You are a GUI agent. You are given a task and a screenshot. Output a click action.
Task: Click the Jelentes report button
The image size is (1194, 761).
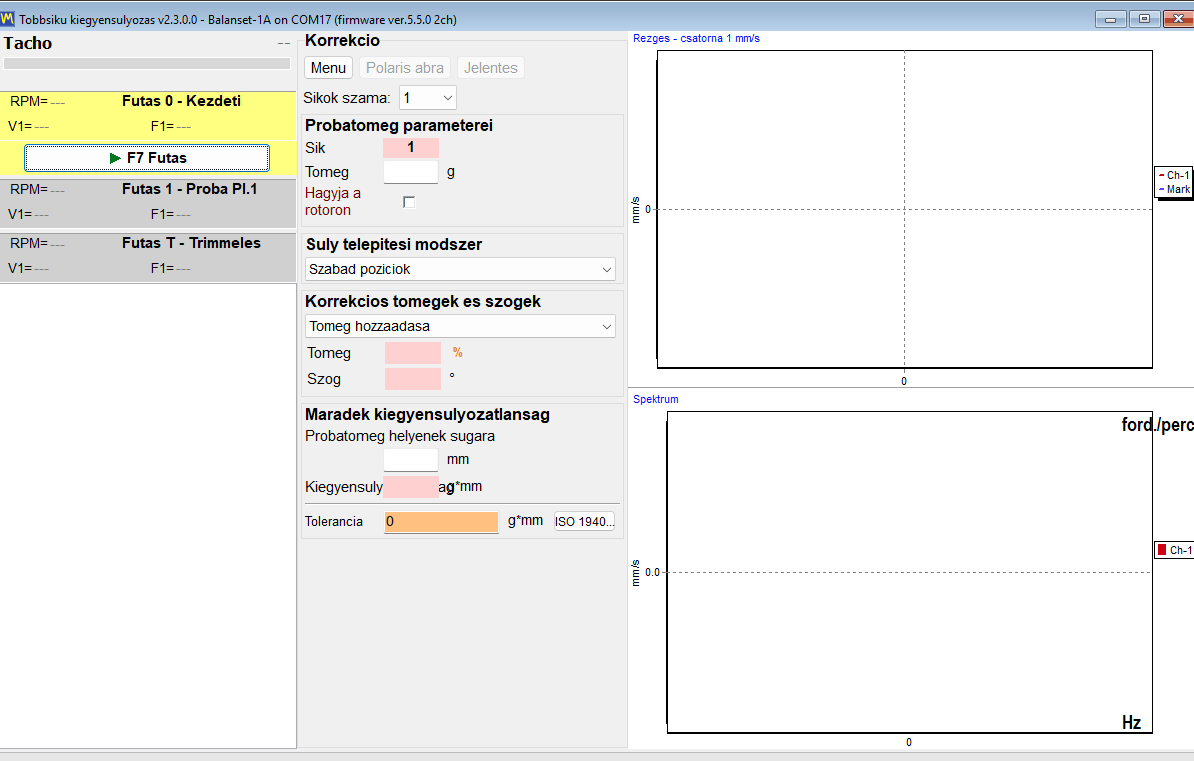pos(490,68)
